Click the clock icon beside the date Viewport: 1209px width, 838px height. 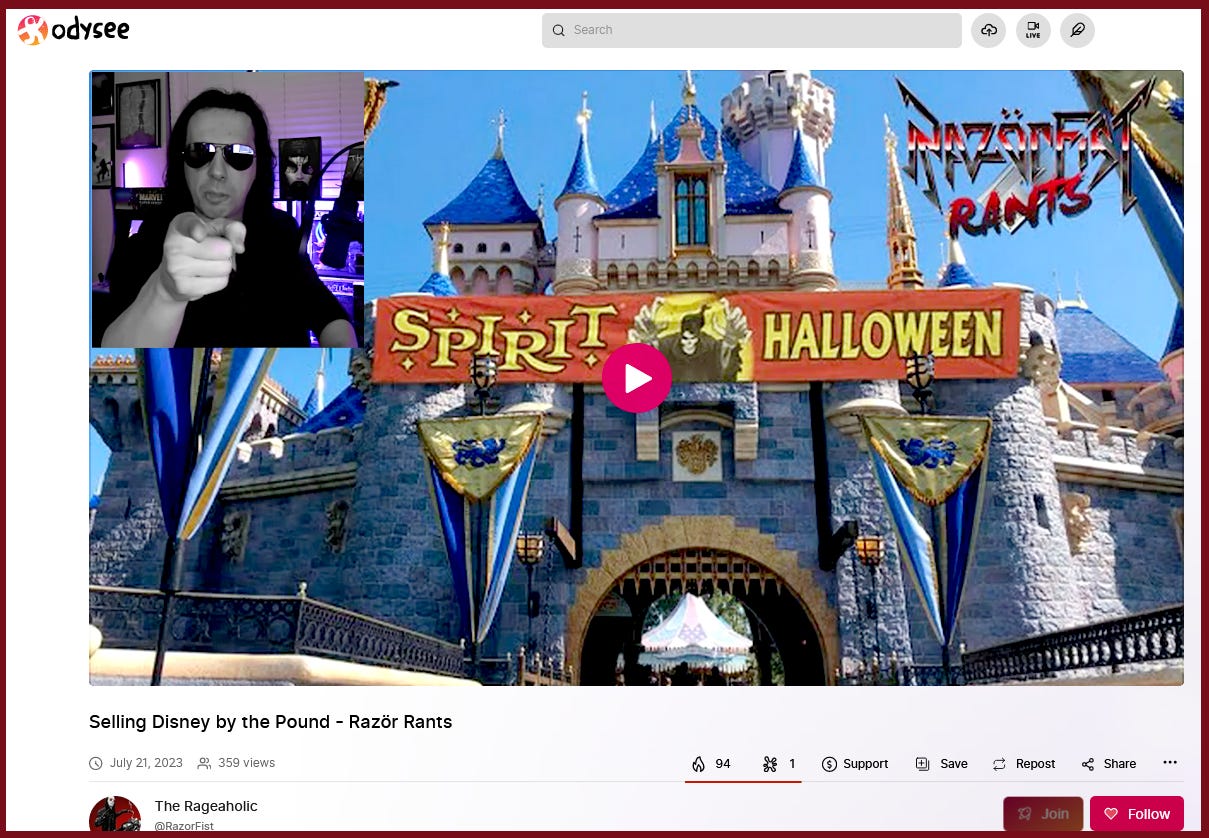tap(96, 764)
